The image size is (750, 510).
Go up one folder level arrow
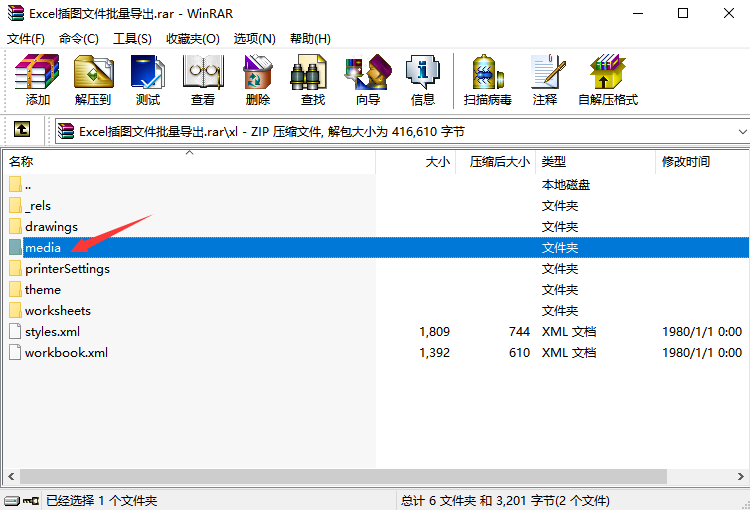coord(22,129)
